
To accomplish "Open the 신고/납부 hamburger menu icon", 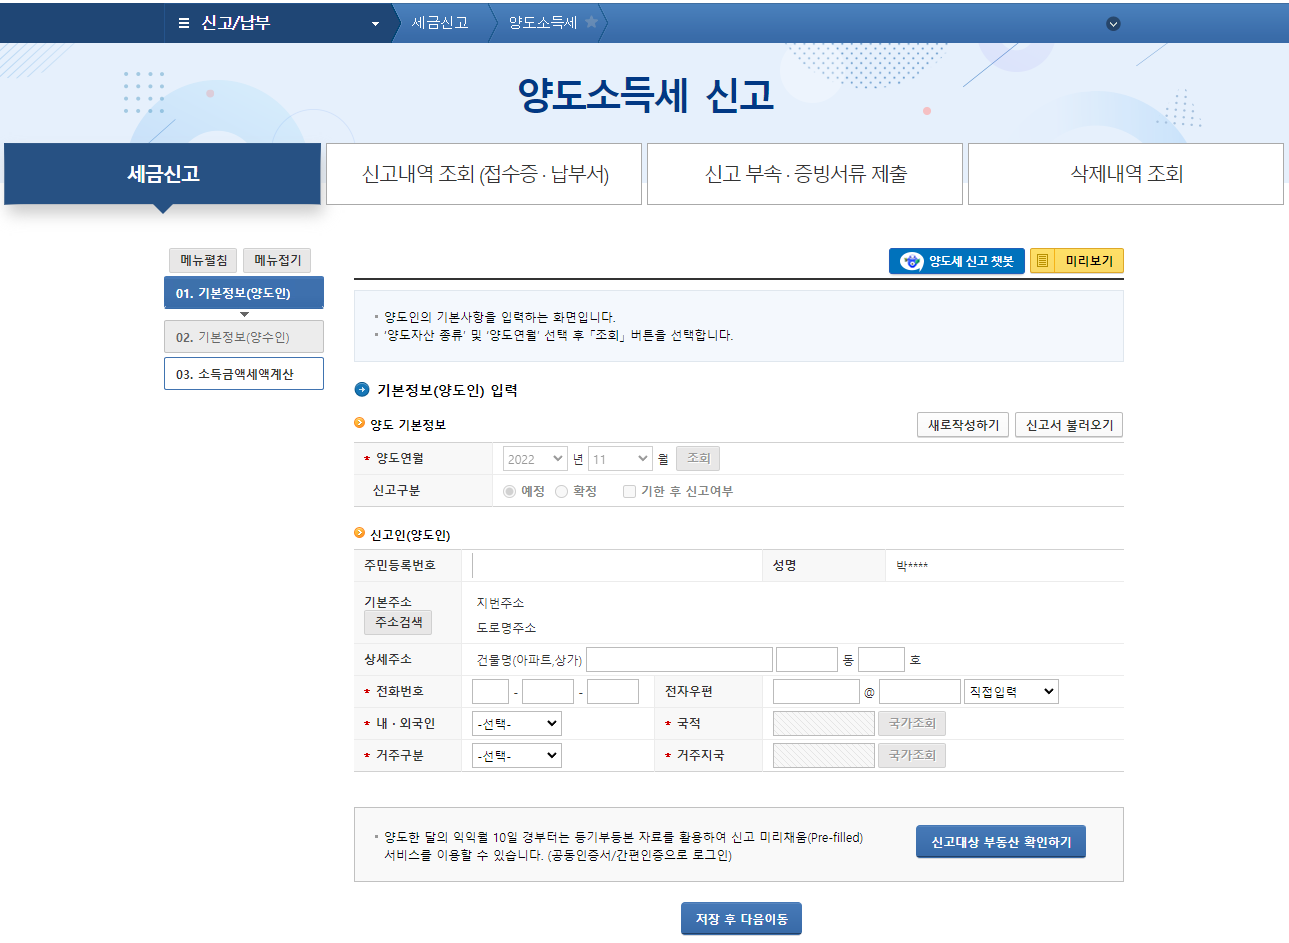I will pos(186,22).
